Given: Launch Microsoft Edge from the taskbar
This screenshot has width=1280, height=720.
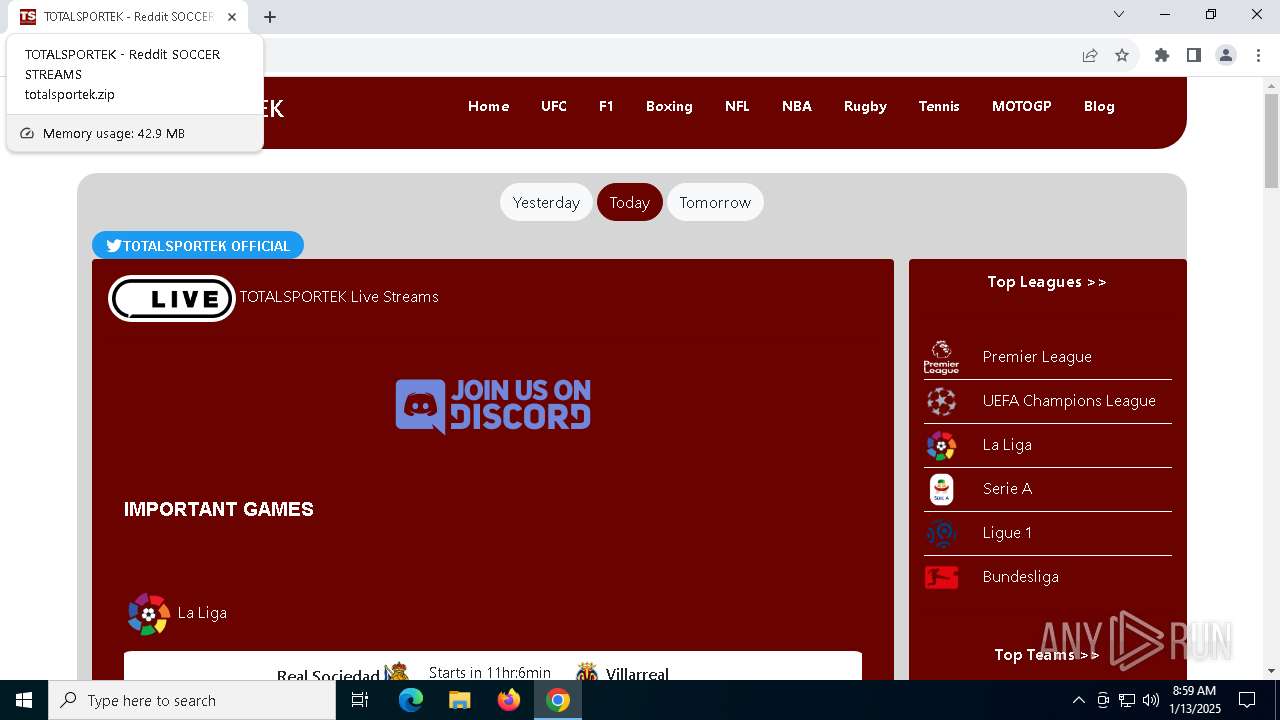Looking at the screenshot, I should tap(411, 700).
